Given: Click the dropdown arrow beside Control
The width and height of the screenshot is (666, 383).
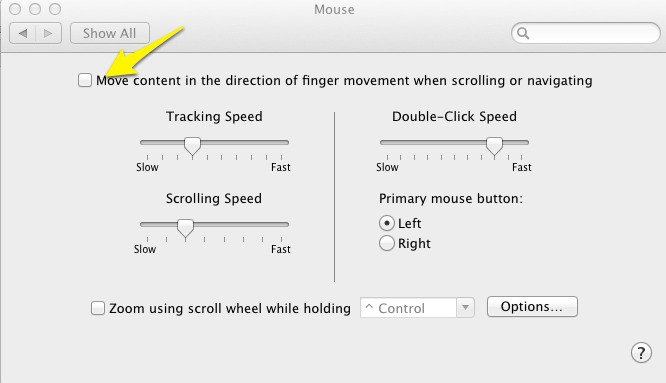Looking at the screenshot, I should 466,308.
